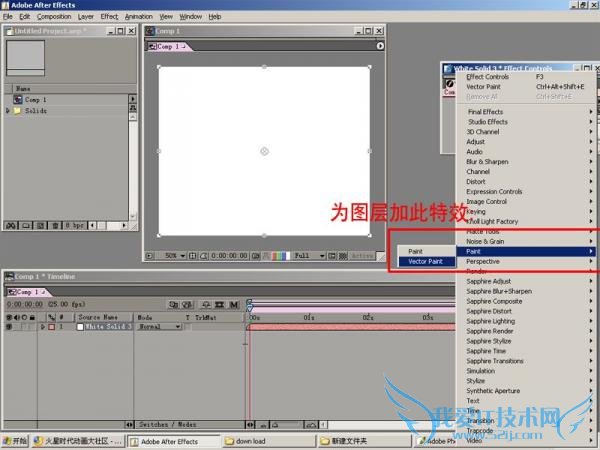Click the Source Name column header
The image size is (600, 450).
[98, 317]
